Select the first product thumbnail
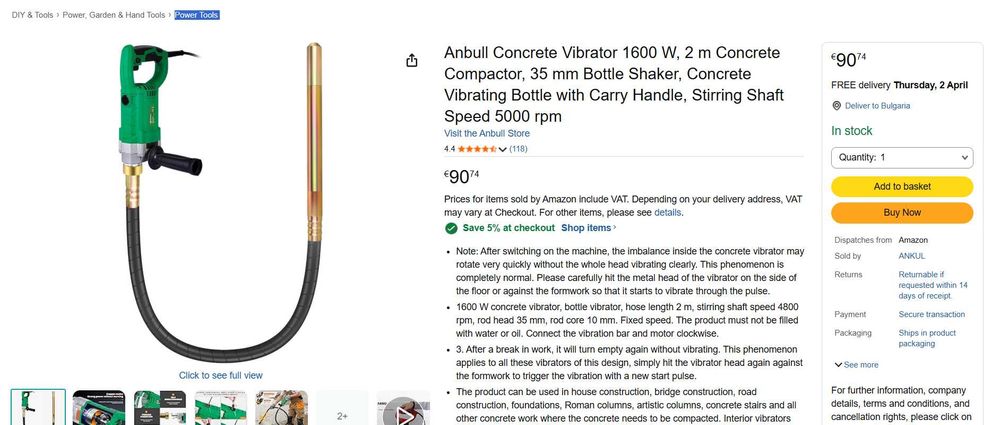The width and height of the screenshot is (1000, 425). pos(38,408)
